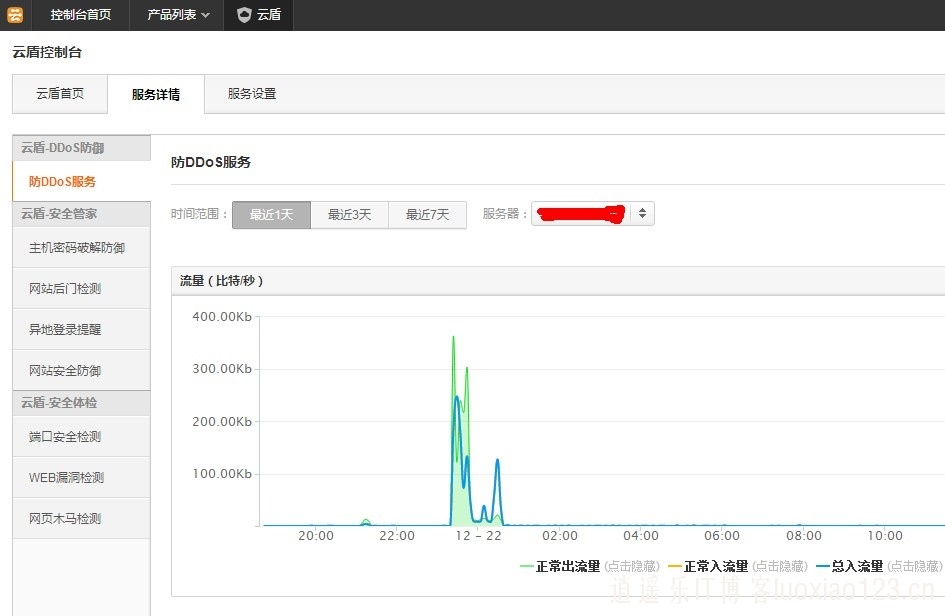Viewport: 945px width, 616px height.
Task: Open 网页木马检测 sidebar item
Action: (x=81, y=518)
